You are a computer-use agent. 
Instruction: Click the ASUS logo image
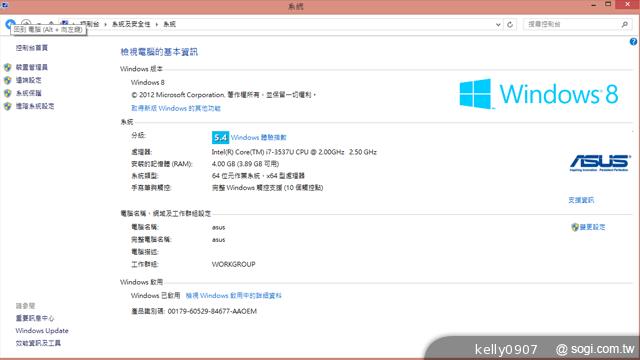(600, 163)
